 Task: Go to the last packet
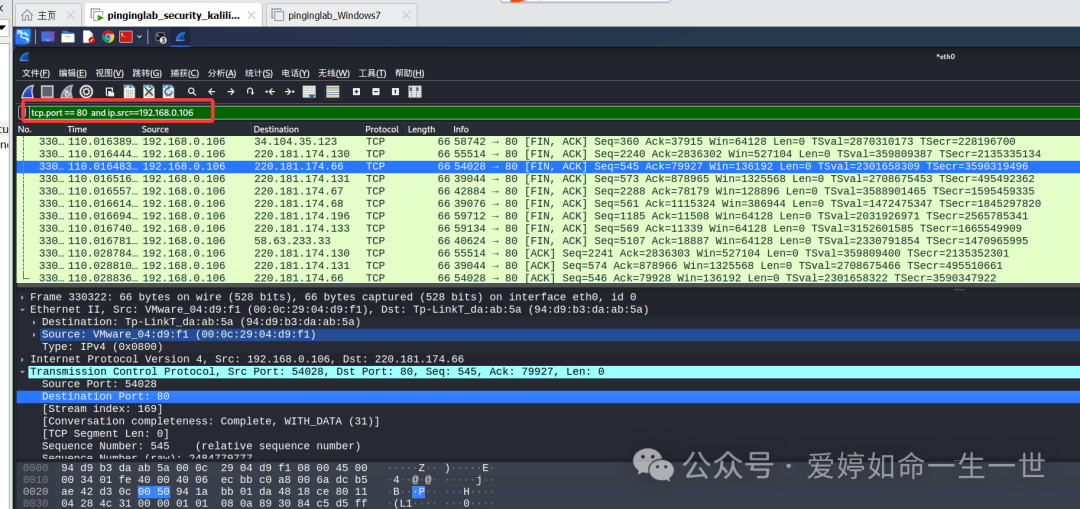pyautogui.click(x=289, y=92)
